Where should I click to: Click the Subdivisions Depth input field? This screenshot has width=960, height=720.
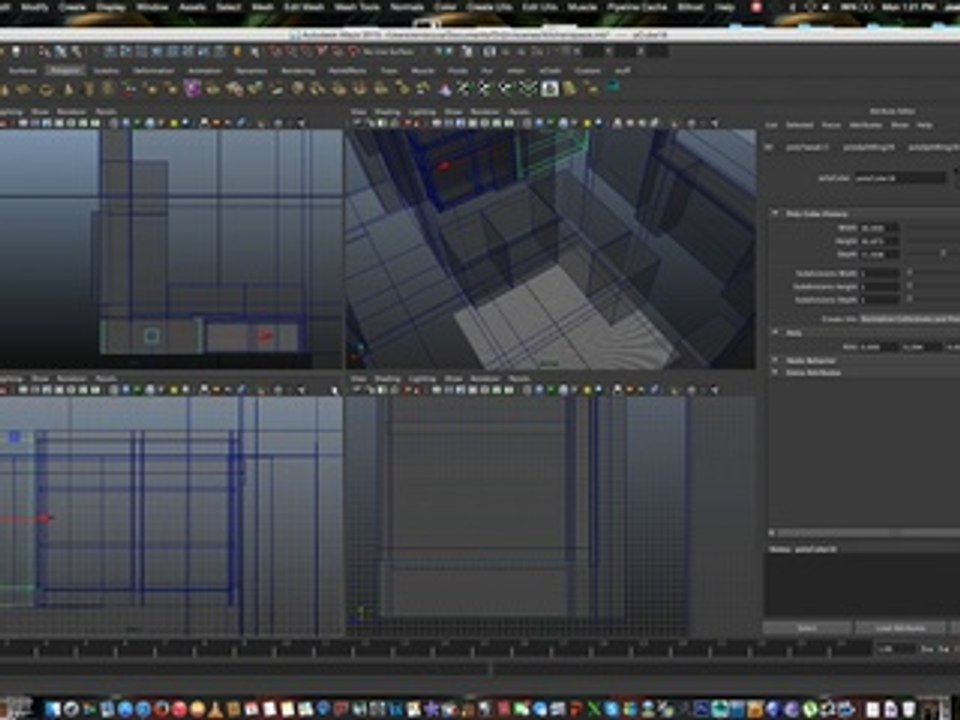click(x=879, y=300)
